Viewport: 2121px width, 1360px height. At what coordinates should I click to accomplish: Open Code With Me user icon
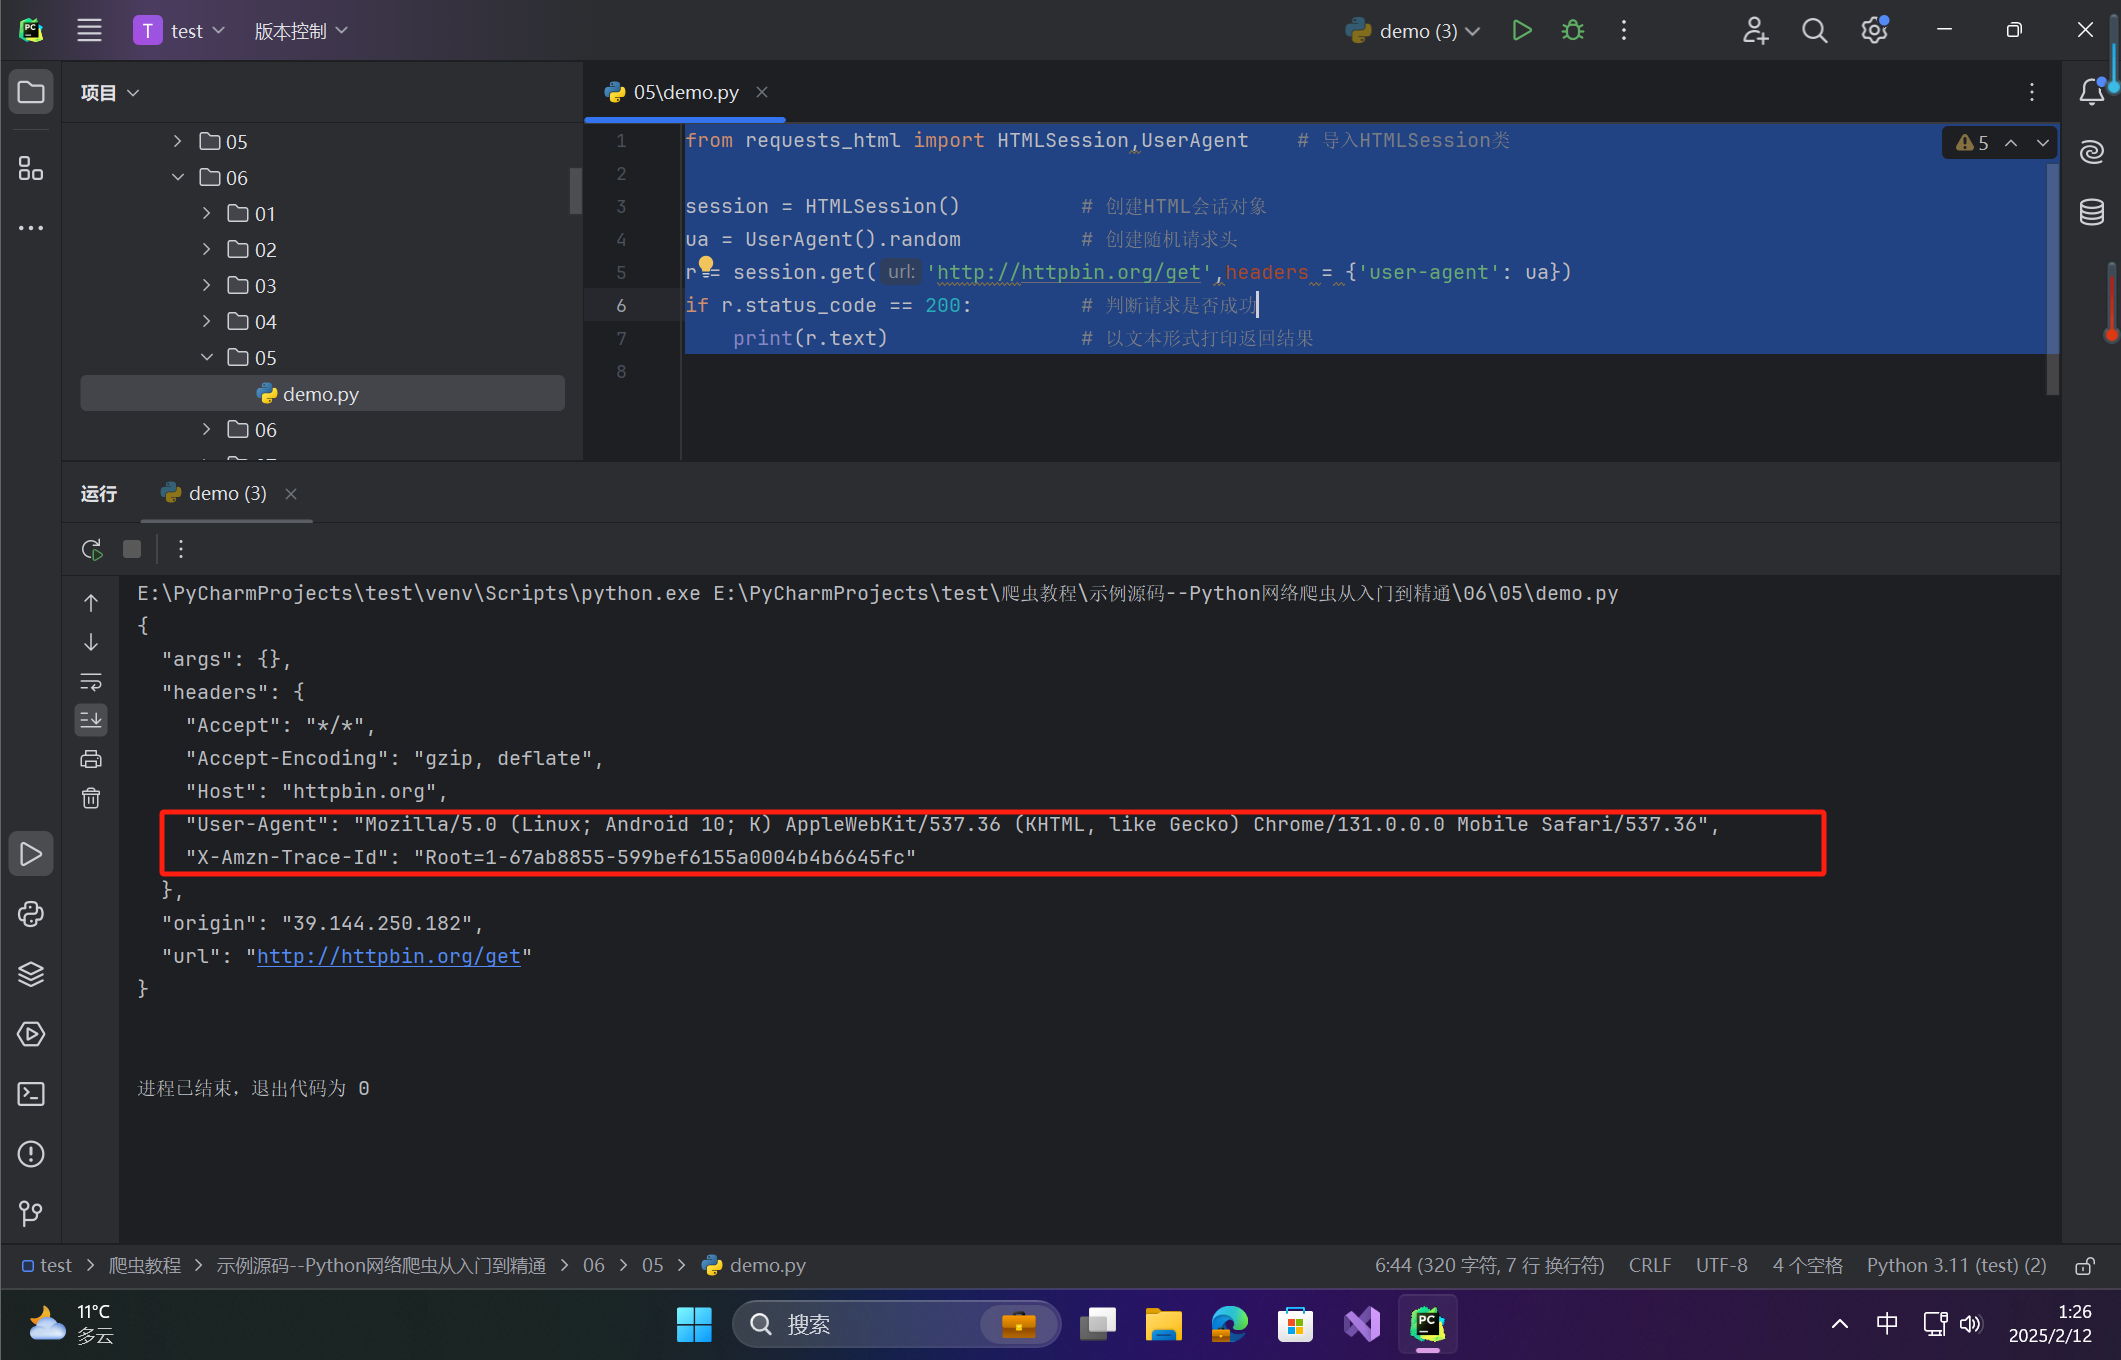[1756, 30]
